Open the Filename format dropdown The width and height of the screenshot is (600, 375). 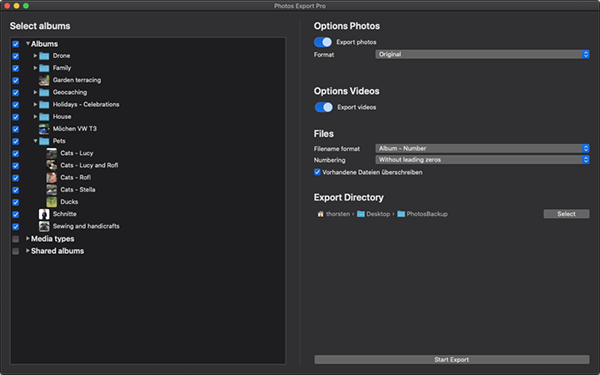click(x=482, y=148)
